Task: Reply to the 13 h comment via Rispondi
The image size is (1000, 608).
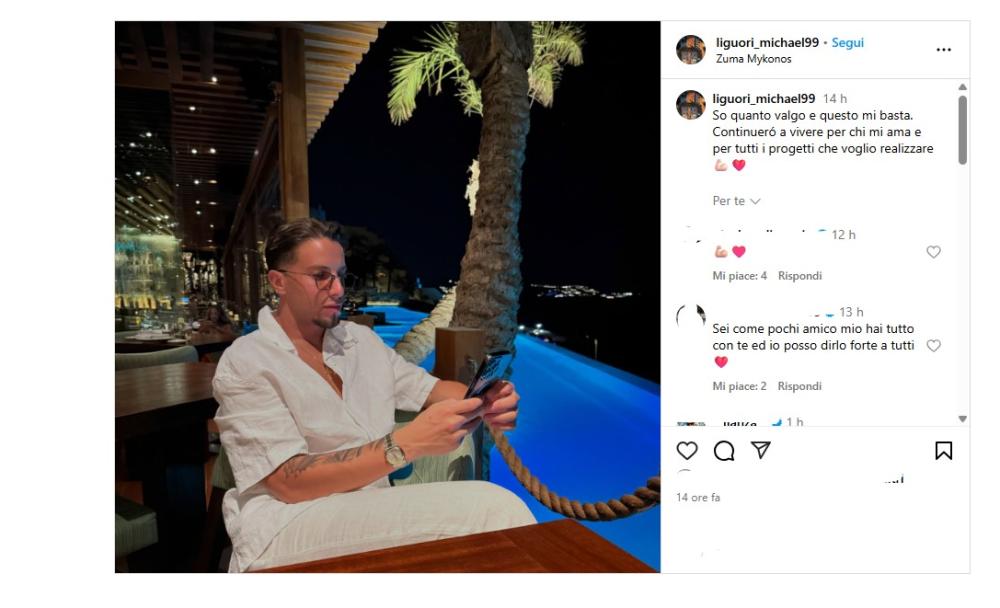Action: 800,386
